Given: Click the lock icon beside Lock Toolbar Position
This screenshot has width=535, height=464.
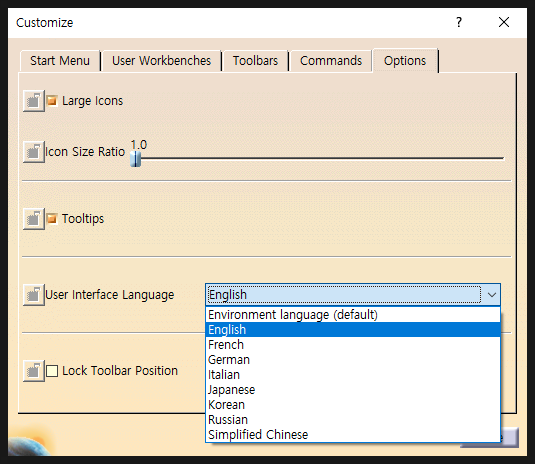Looking at the screenshot, I should [34, 371].
